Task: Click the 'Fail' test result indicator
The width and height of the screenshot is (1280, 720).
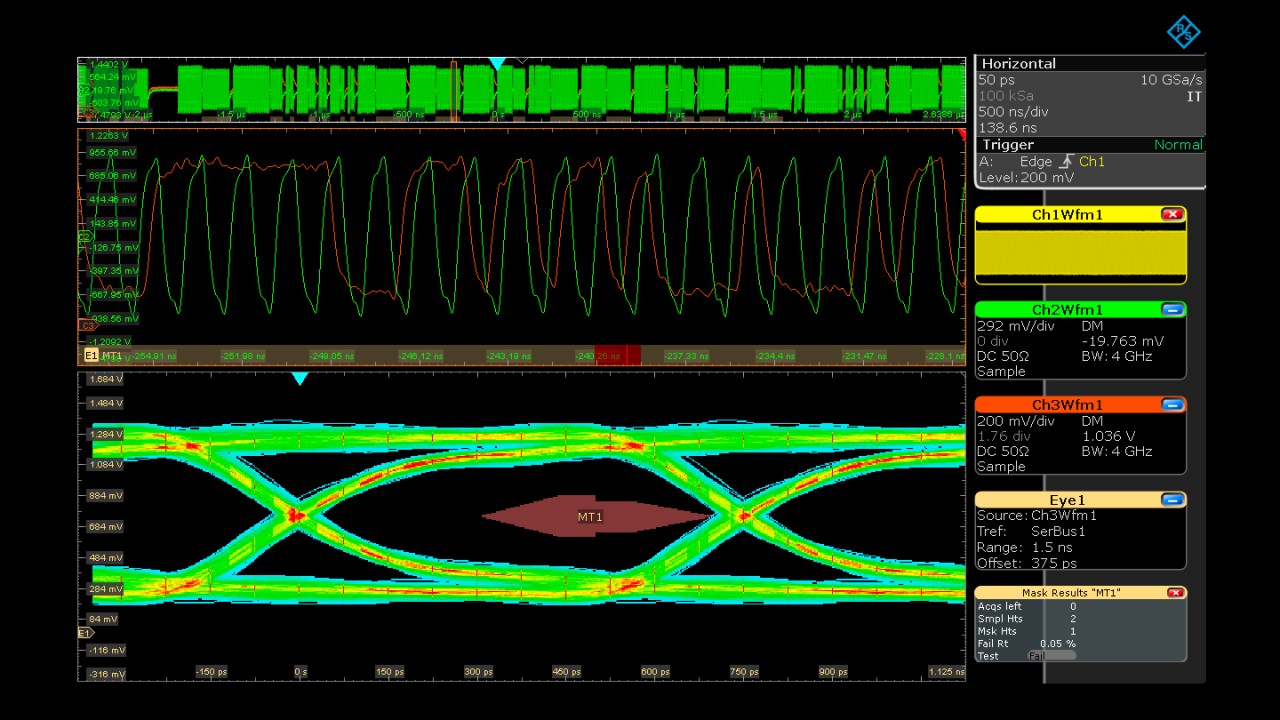Action: point(1052,656)
